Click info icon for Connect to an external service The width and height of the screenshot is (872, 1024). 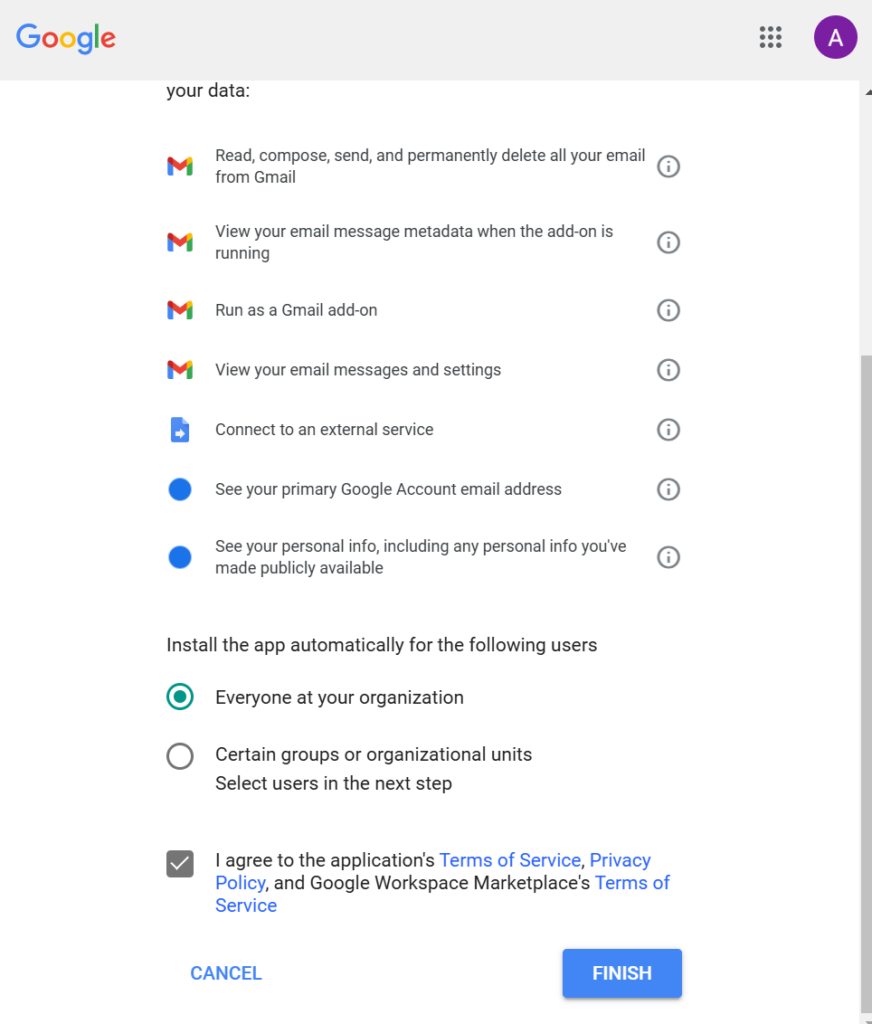(668, 430)
